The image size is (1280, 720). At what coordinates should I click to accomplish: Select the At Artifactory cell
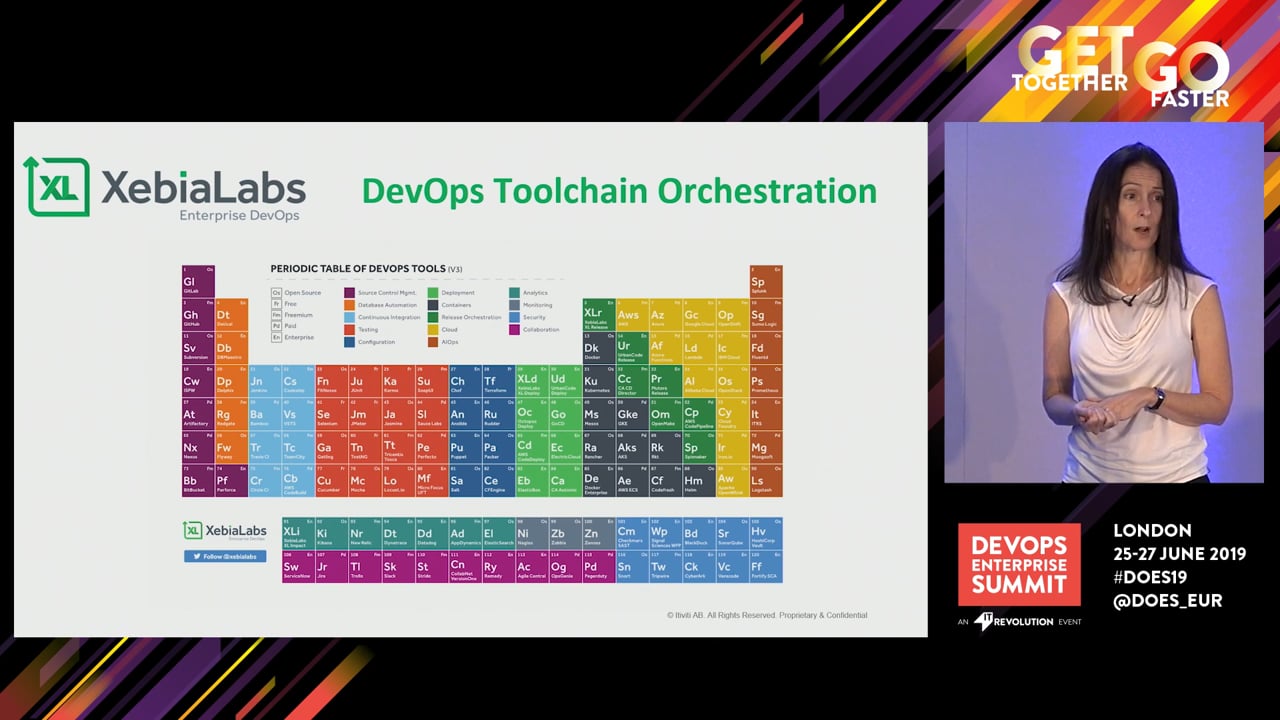[x=198, y=414]
